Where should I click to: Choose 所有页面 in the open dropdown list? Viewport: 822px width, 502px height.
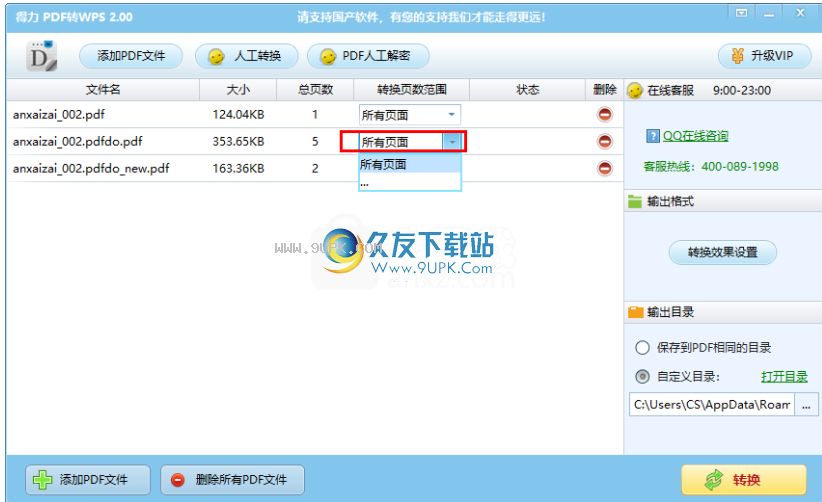pyautogui.click(x=410, y=165)
